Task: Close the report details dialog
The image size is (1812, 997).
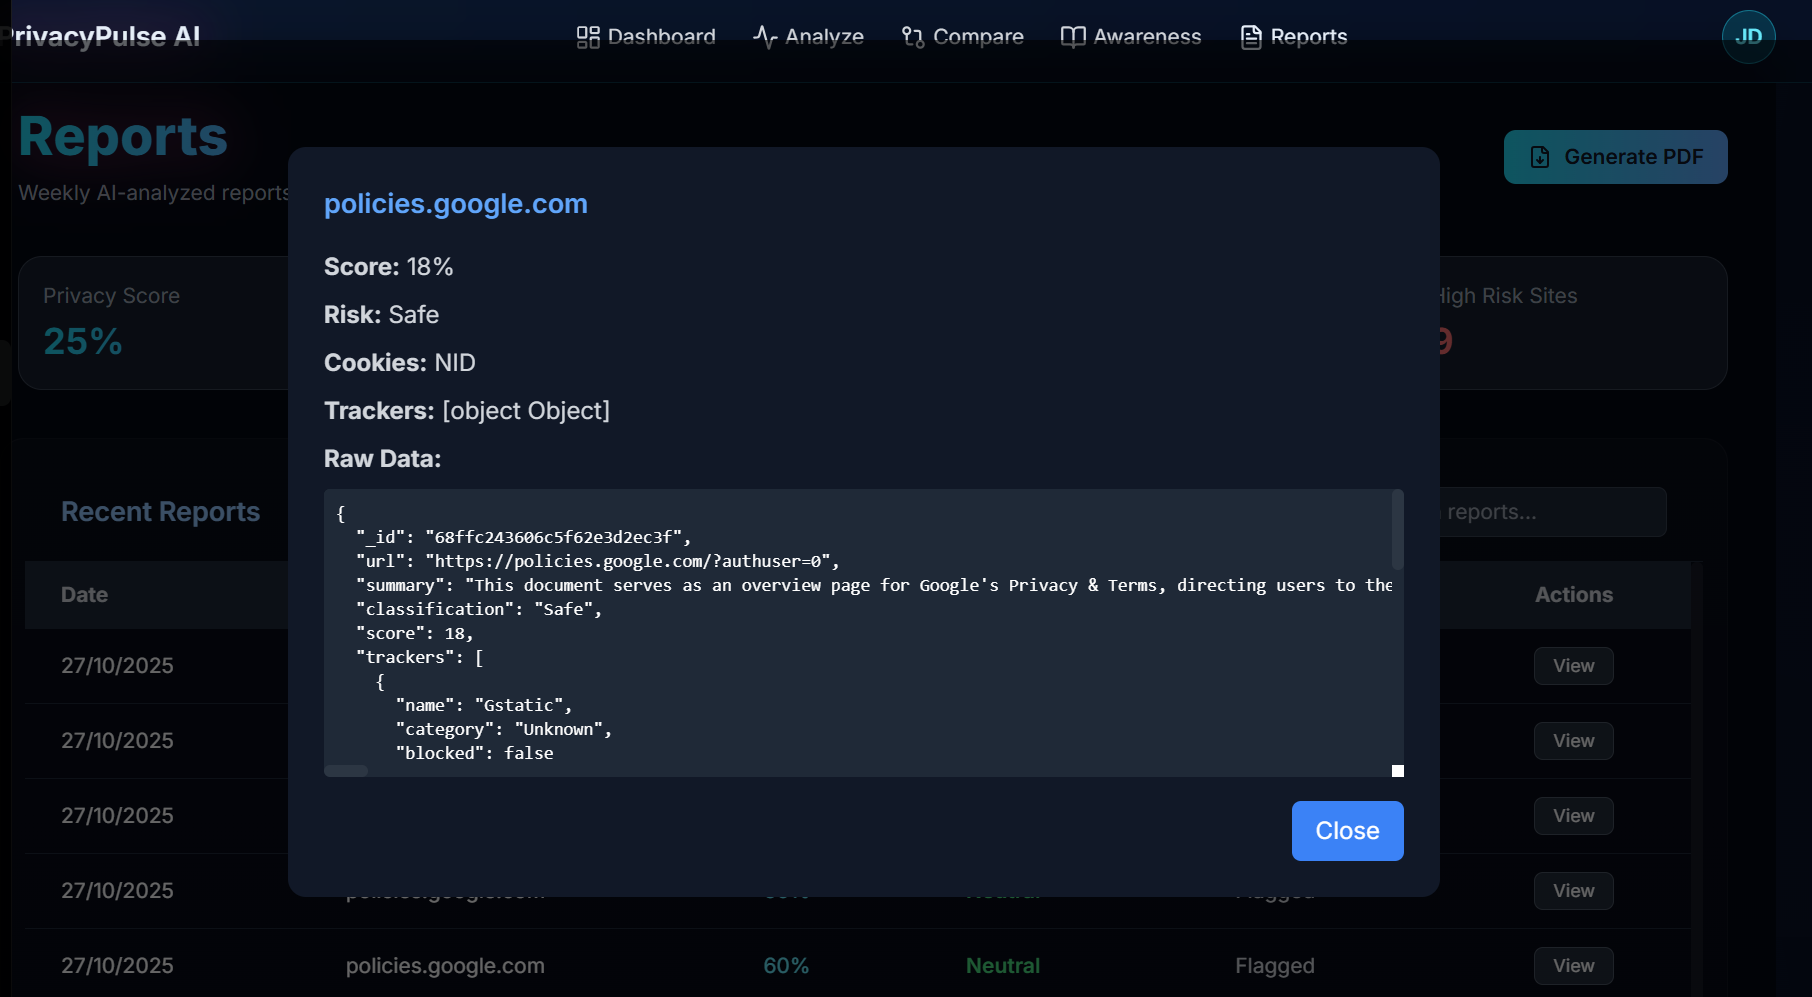Action: coord(1348,831)
